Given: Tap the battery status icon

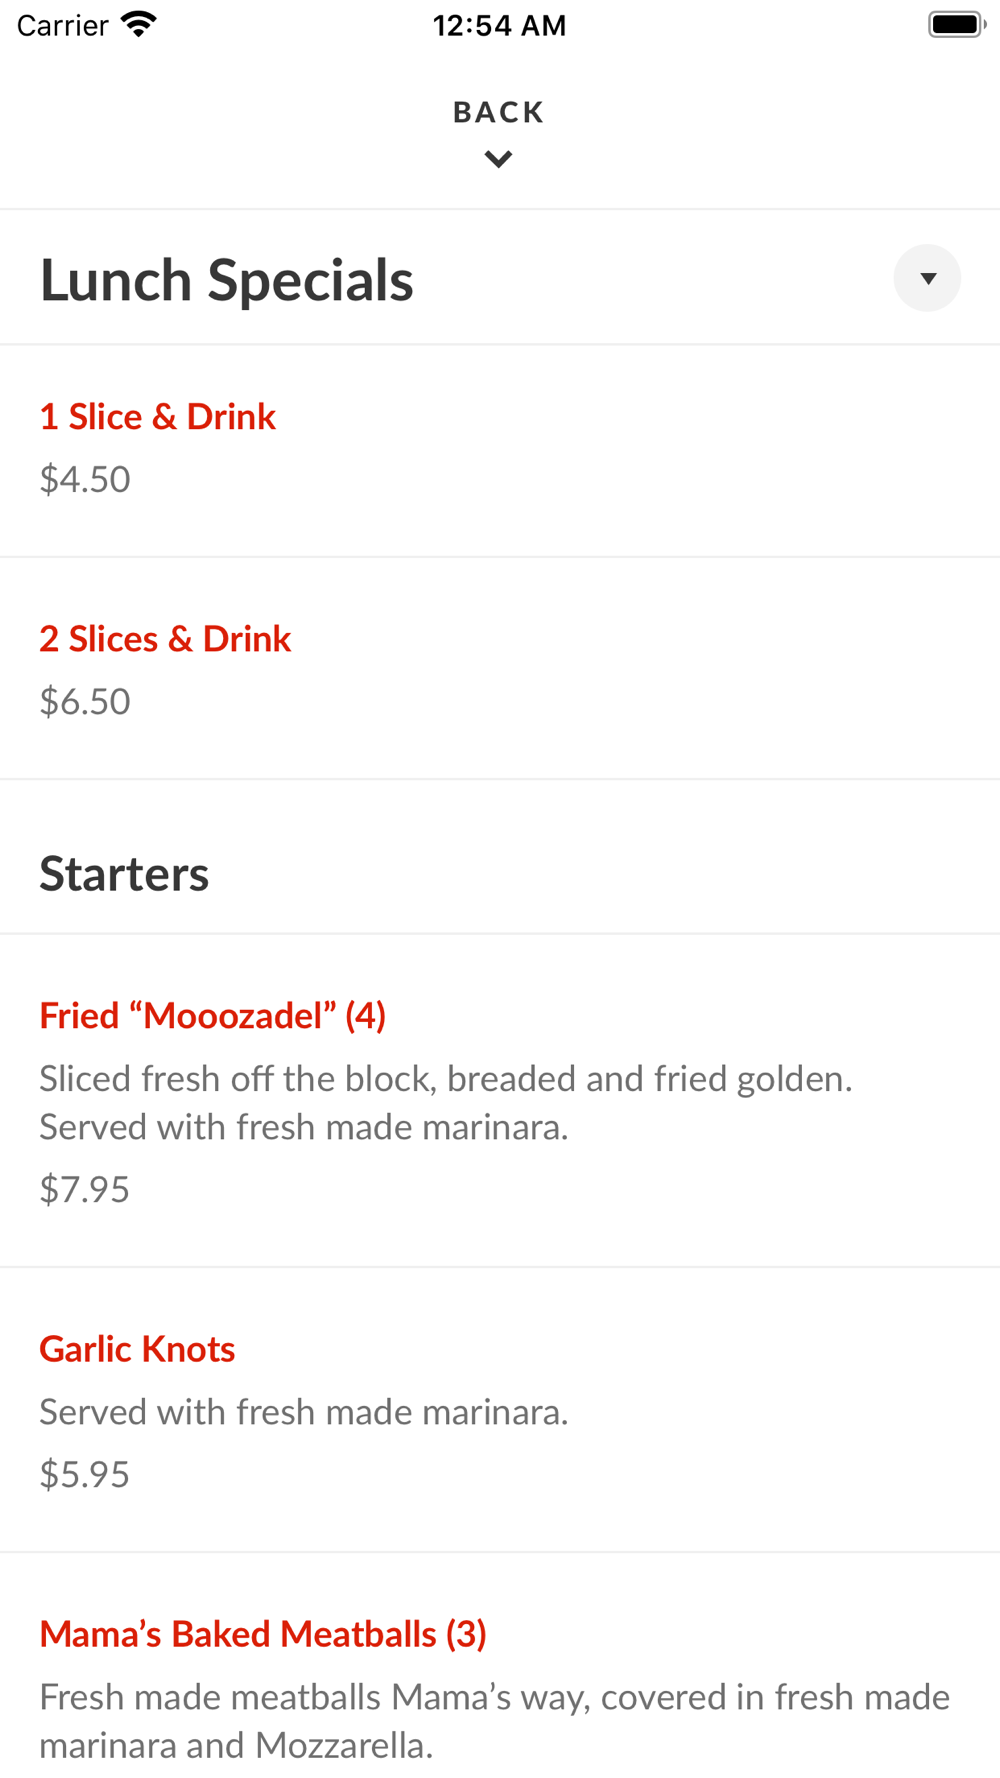Looking at the screenshot, I should [956, 24].
